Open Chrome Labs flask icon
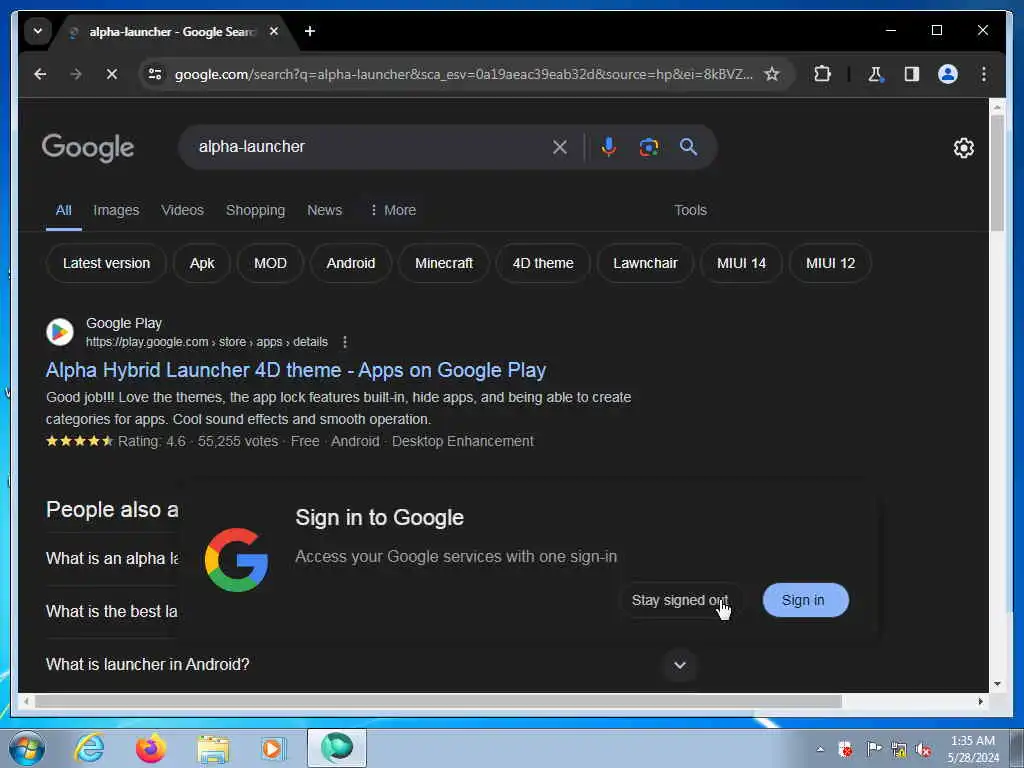The image size is (1024, 768). pyautogui.click(x=876, y=74)
